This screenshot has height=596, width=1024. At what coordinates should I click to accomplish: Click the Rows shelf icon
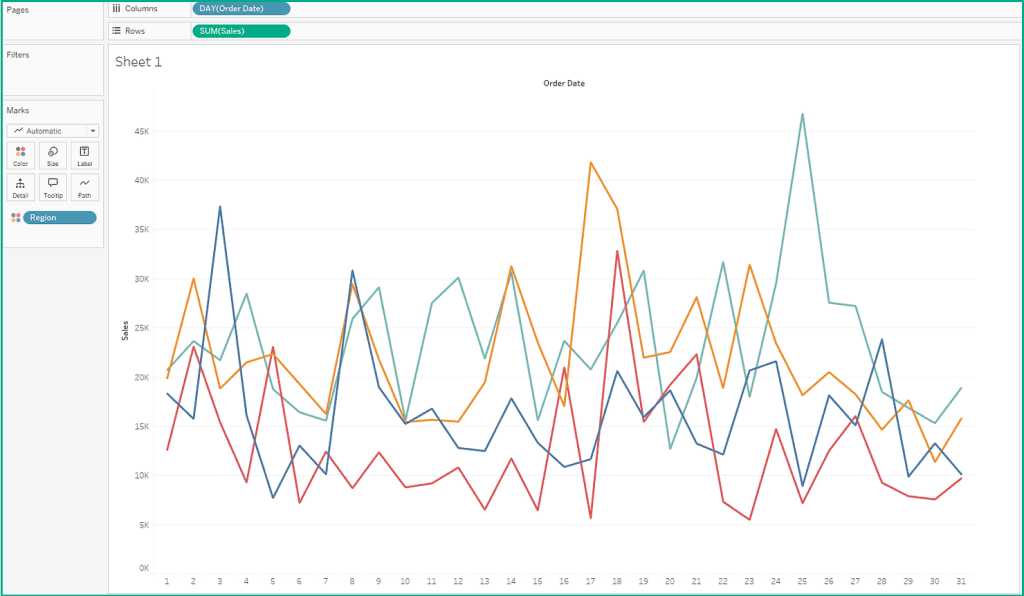pyautogui.click(x=116, y=31)
